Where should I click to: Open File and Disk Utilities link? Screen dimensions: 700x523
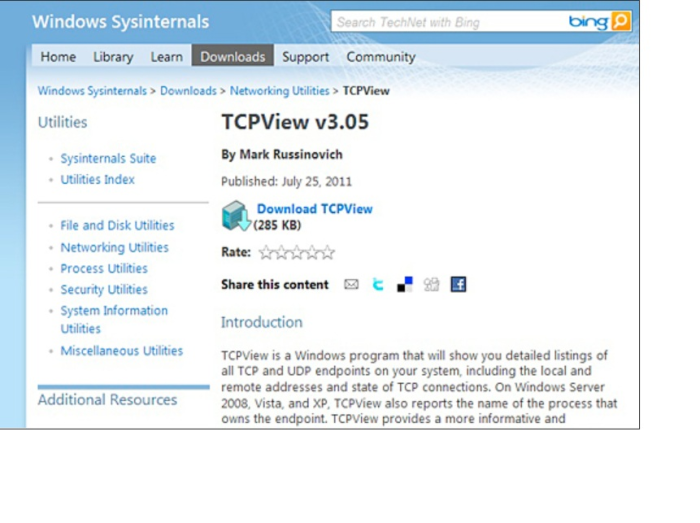117,225
